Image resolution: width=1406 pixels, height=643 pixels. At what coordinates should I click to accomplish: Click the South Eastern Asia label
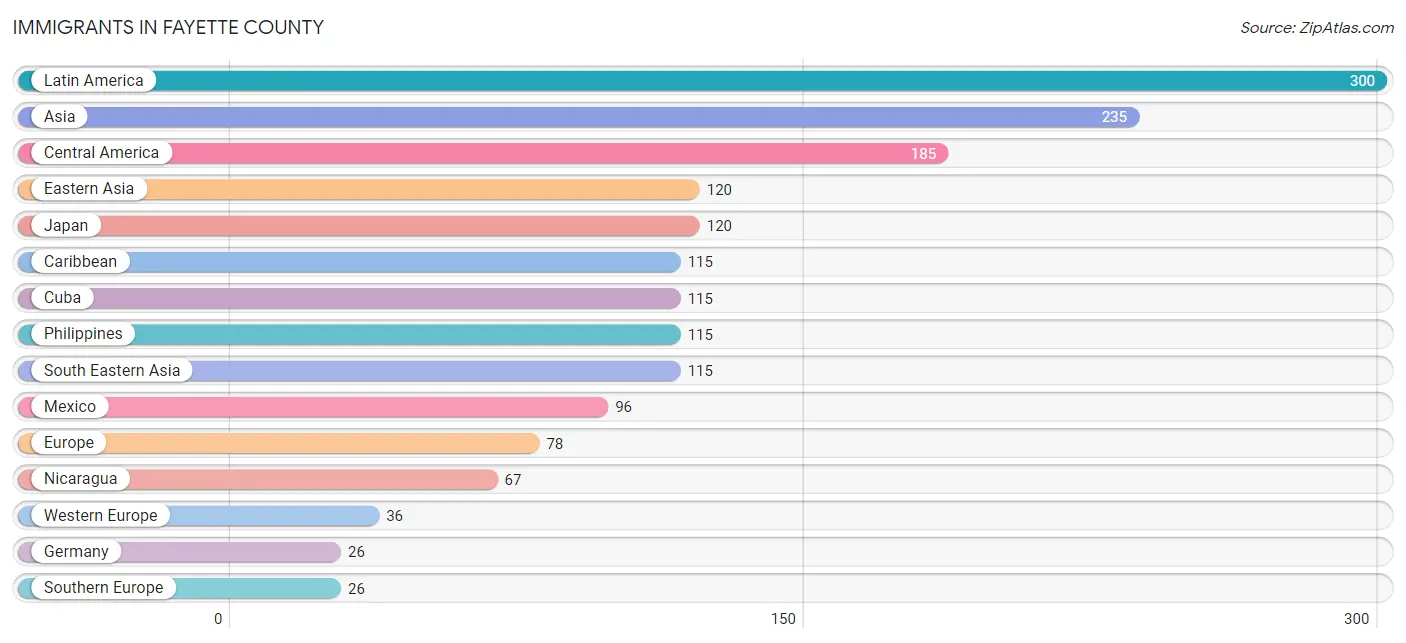pos(112,371)
